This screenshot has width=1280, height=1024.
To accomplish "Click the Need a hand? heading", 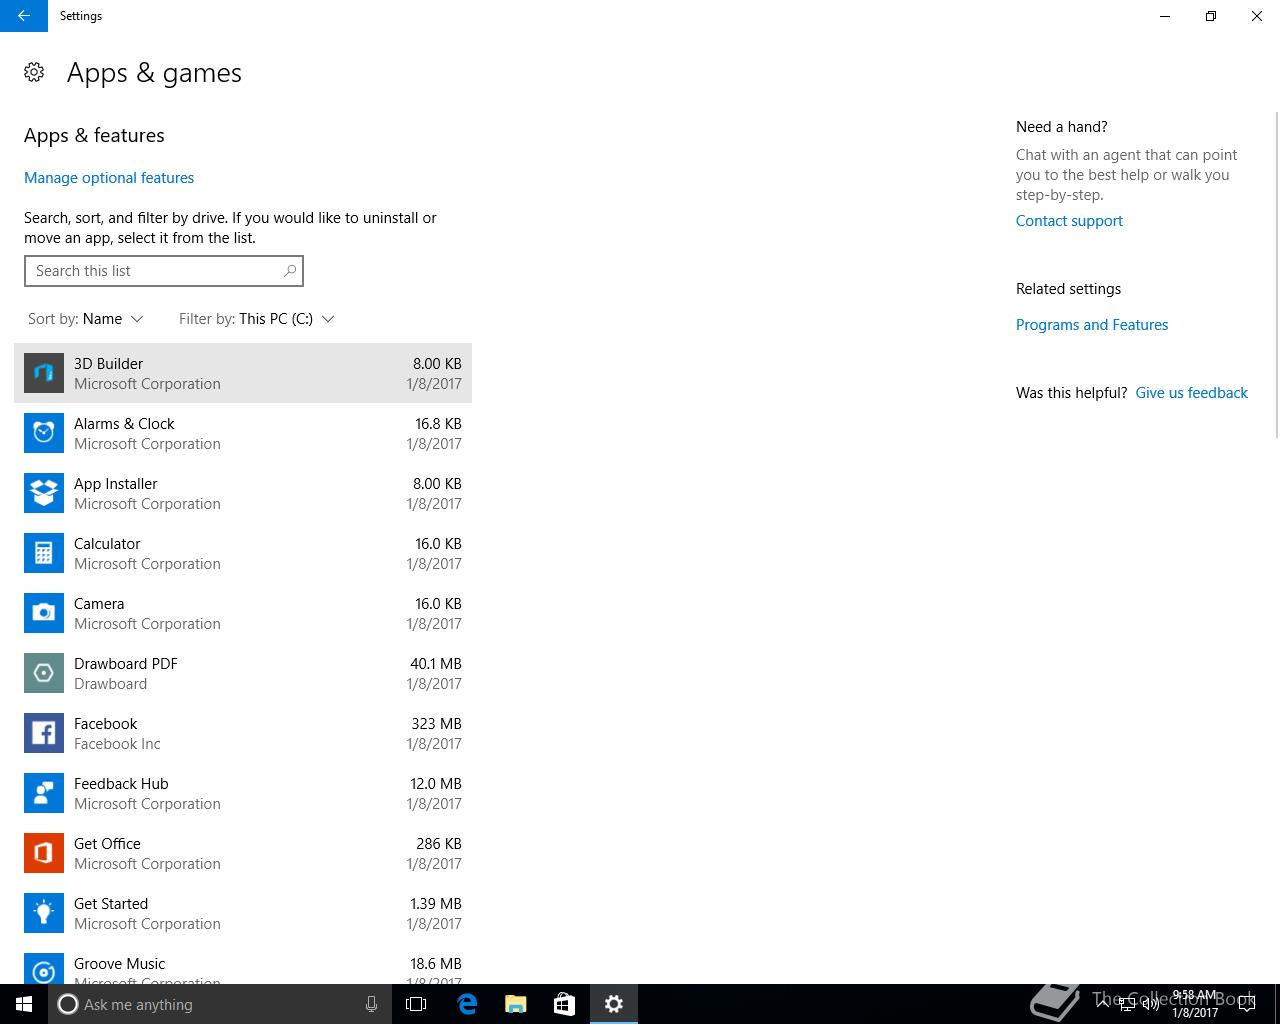I will point(1062,127).
